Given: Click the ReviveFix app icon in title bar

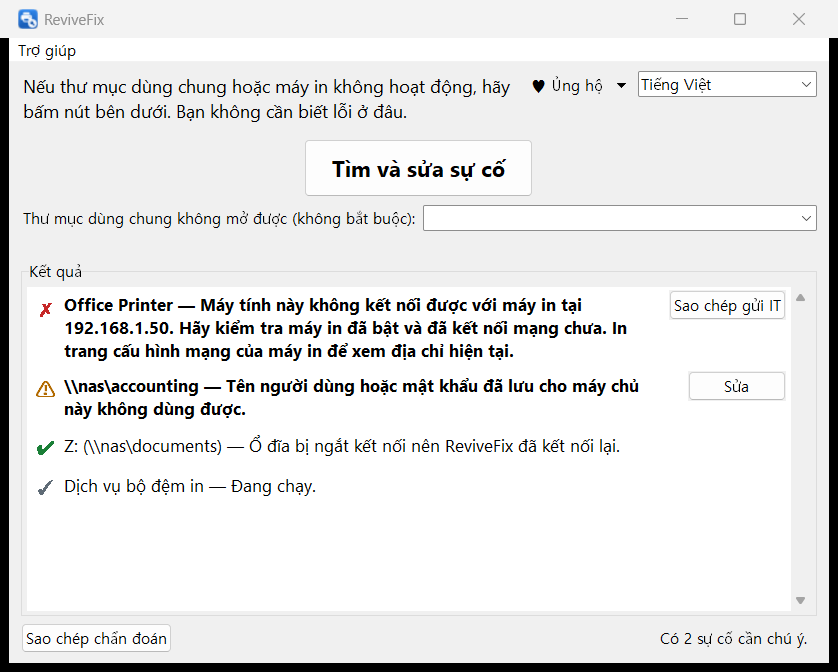Looking at the screenshot, I should click(28, 19).
